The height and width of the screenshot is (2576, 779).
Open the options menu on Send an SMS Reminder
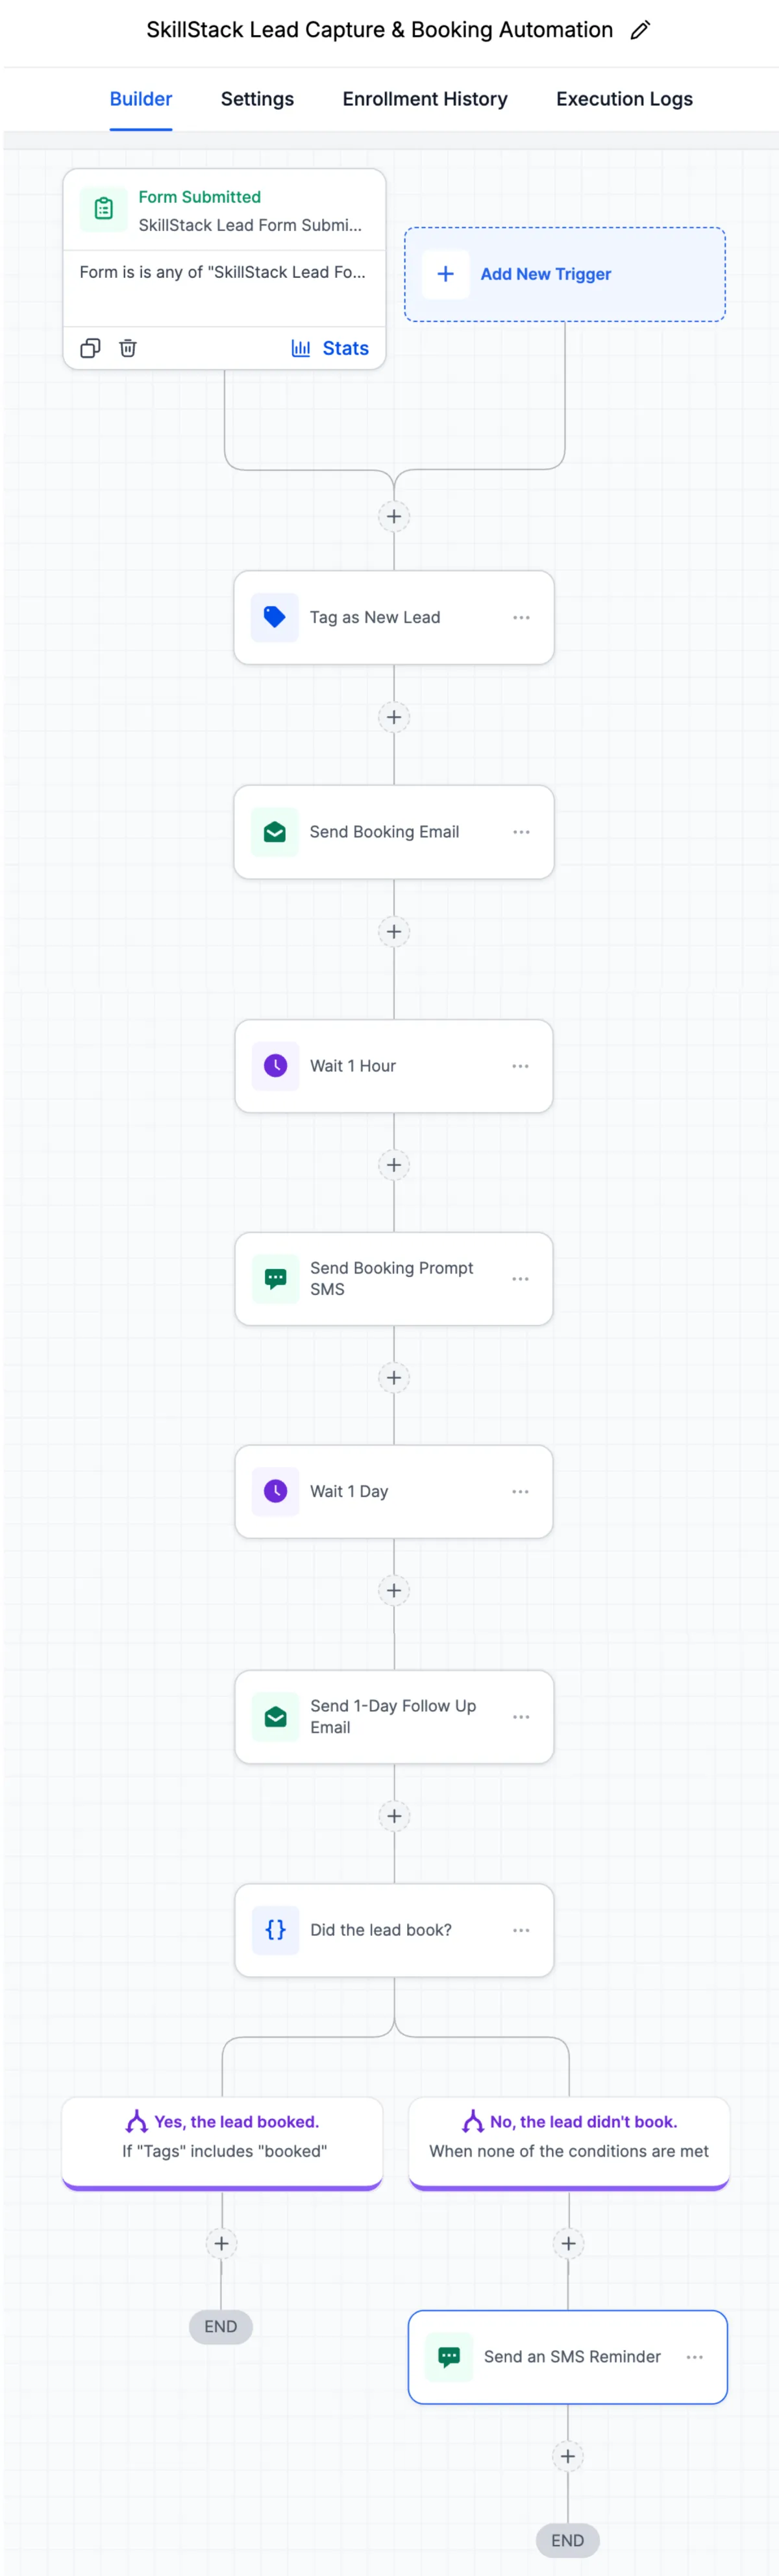click(x=694, y=2357)
